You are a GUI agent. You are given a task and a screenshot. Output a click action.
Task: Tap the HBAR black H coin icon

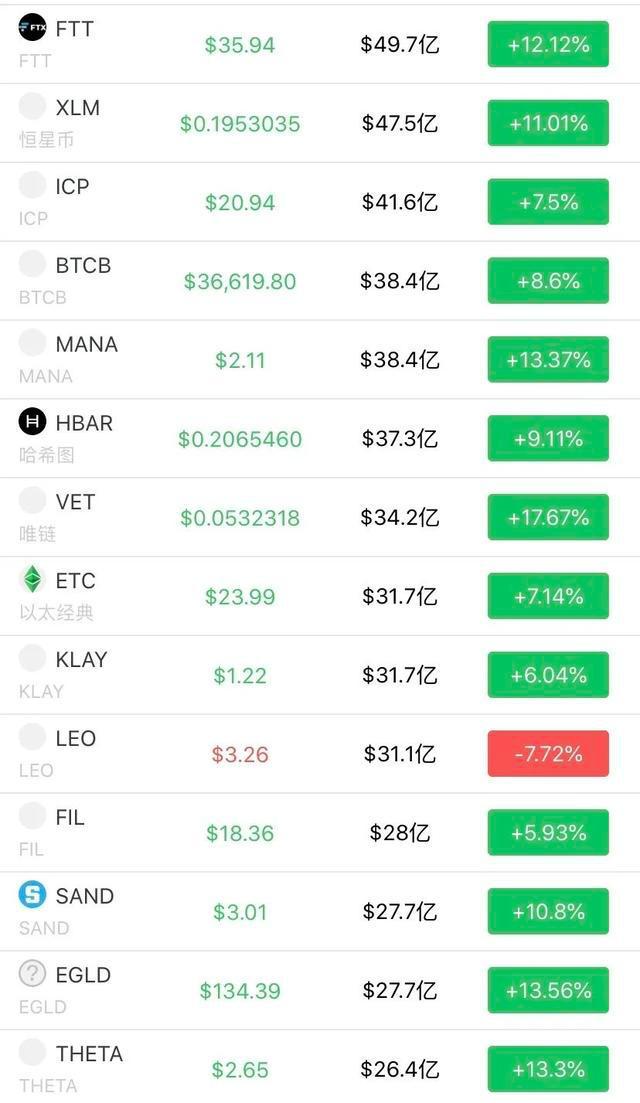[x=32, y=421]
